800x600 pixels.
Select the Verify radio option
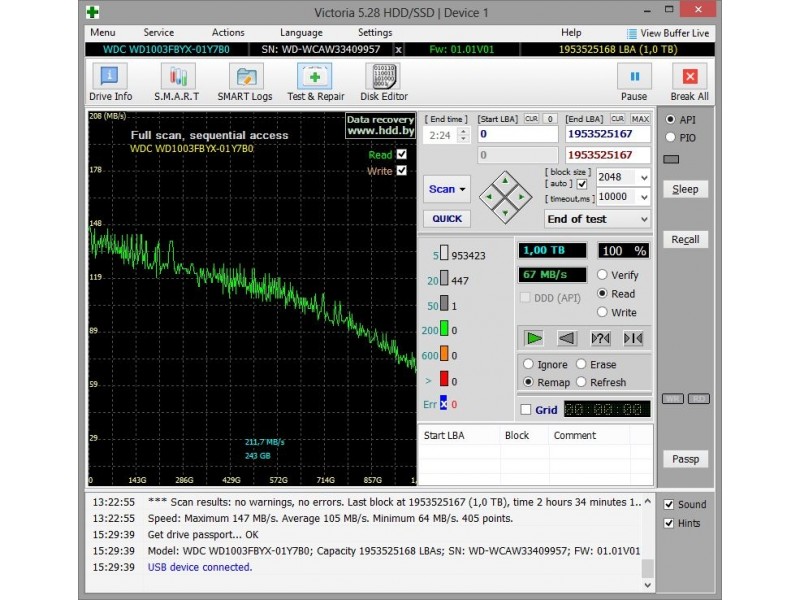pyautogui.click(x=602, y=275)
